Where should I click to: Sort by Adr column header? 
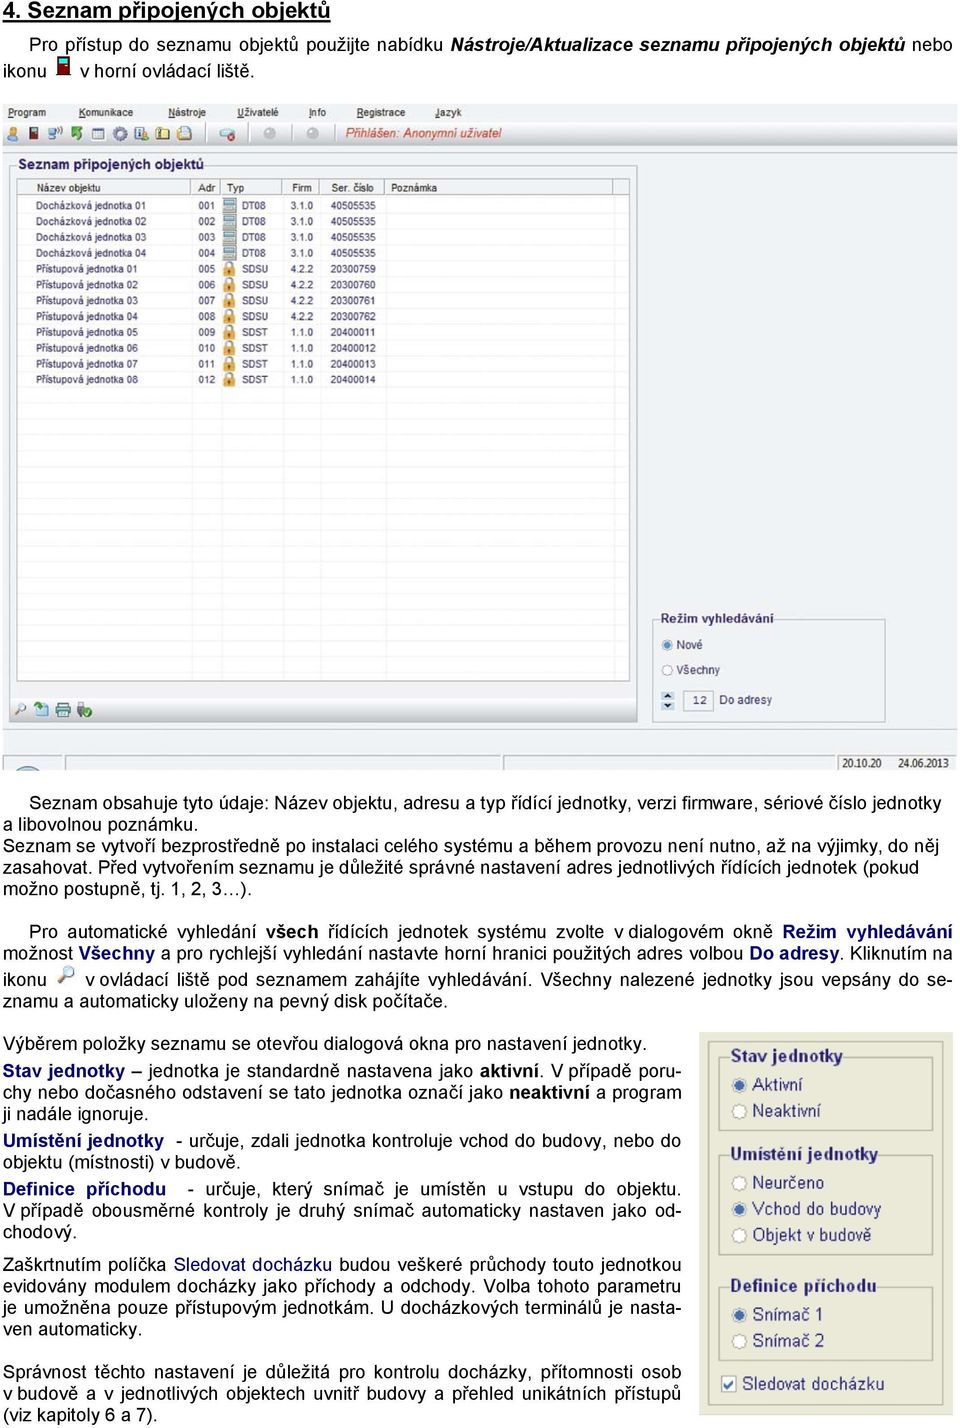(x=206, y=187)
